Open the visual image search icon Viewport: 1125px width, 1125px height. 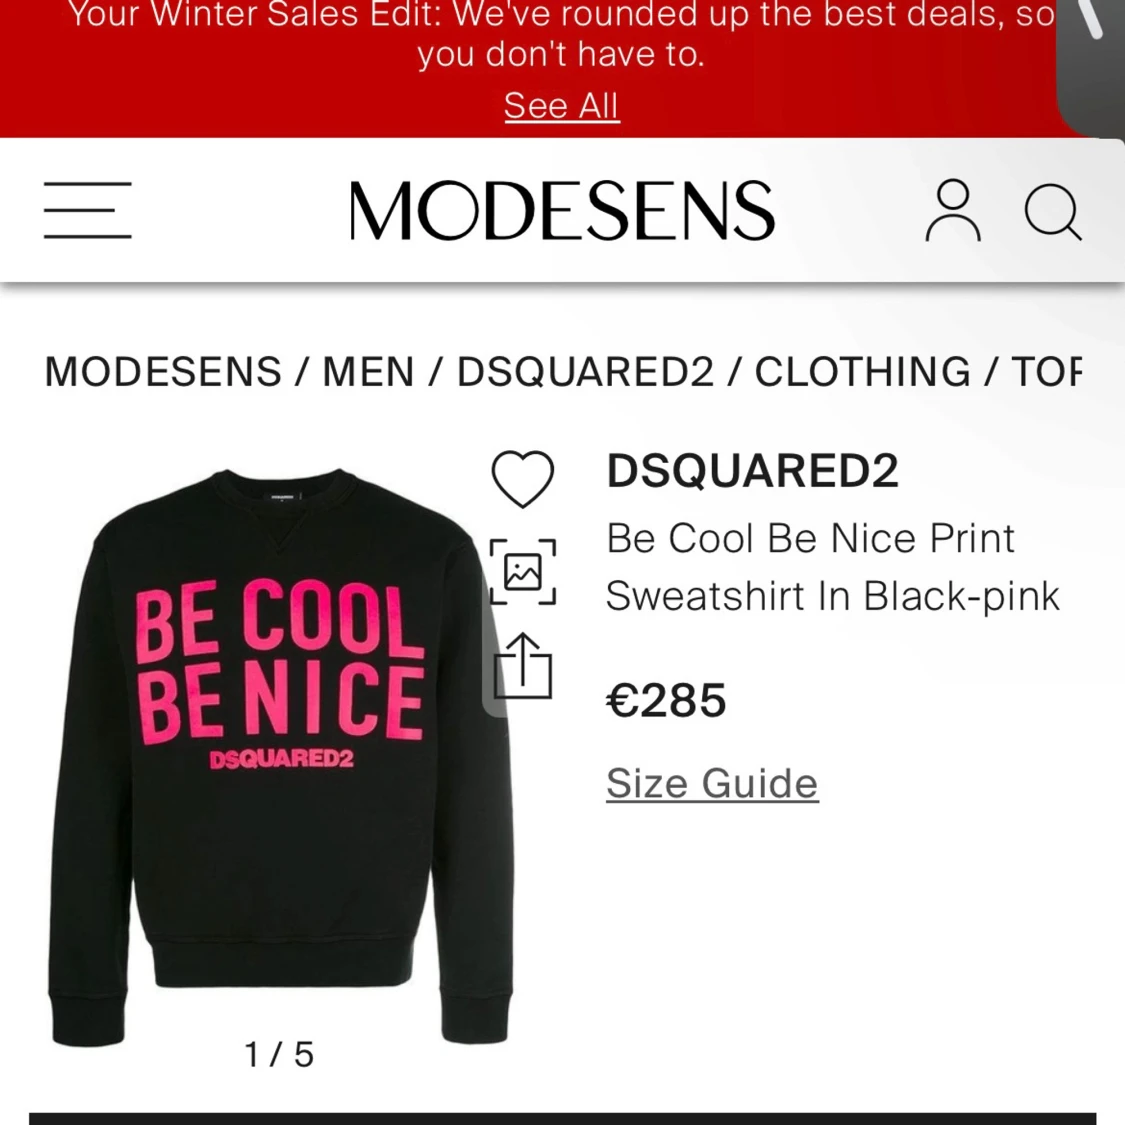tap(523, 572)
